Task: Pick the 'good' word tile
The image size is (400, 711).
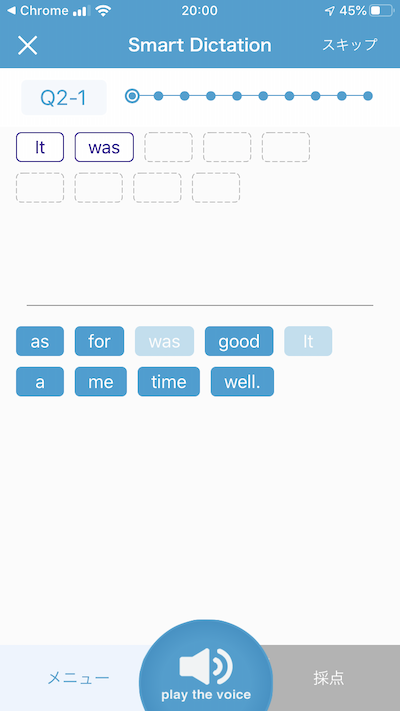Action: (239, 341)
